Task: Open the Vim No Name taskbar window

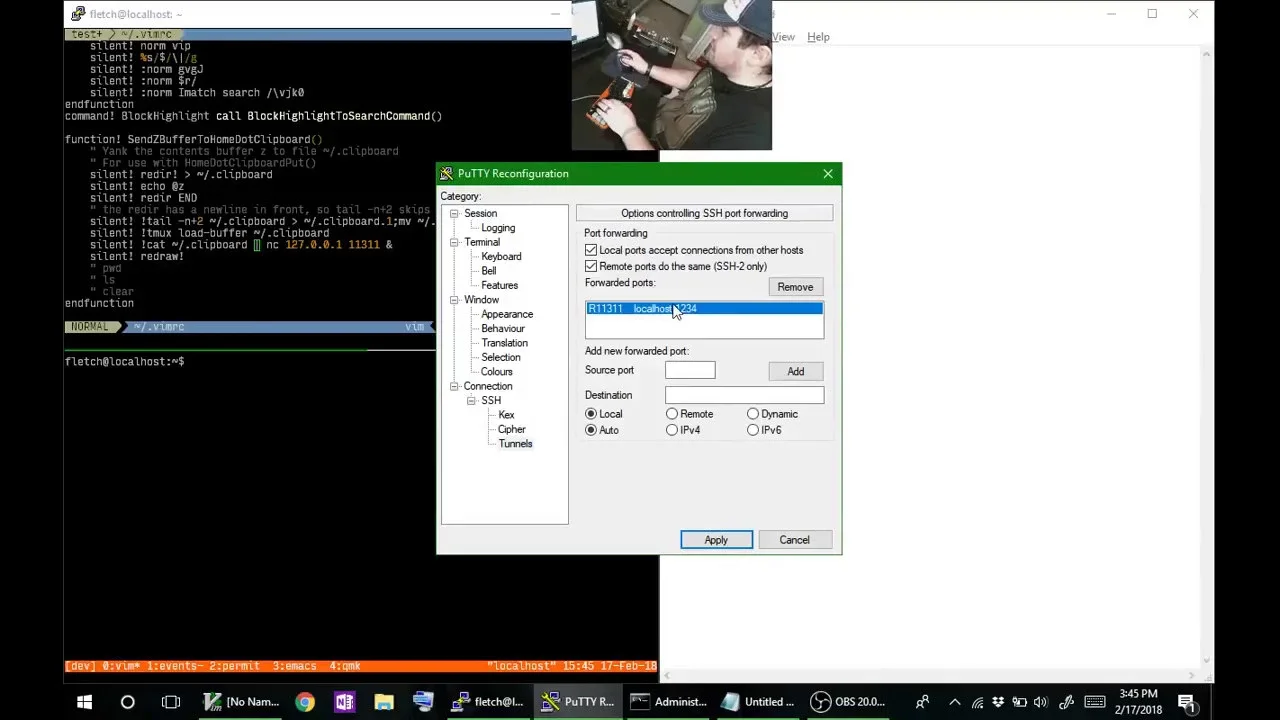Action: [241, 702]
